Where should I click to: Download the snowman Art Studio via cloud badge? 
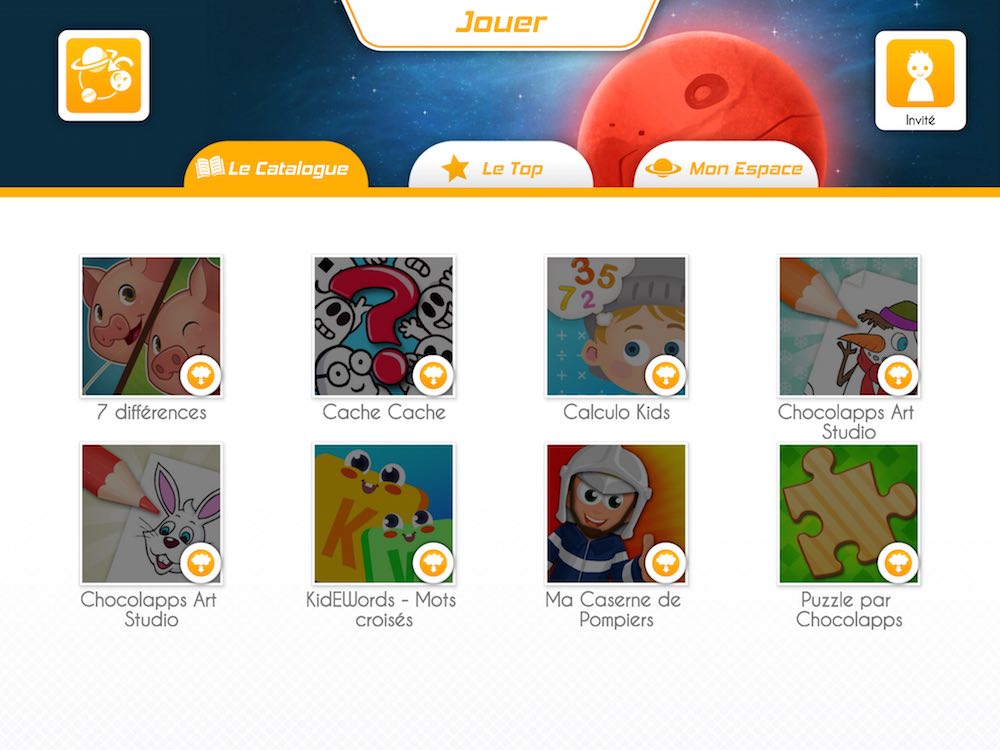898,375
